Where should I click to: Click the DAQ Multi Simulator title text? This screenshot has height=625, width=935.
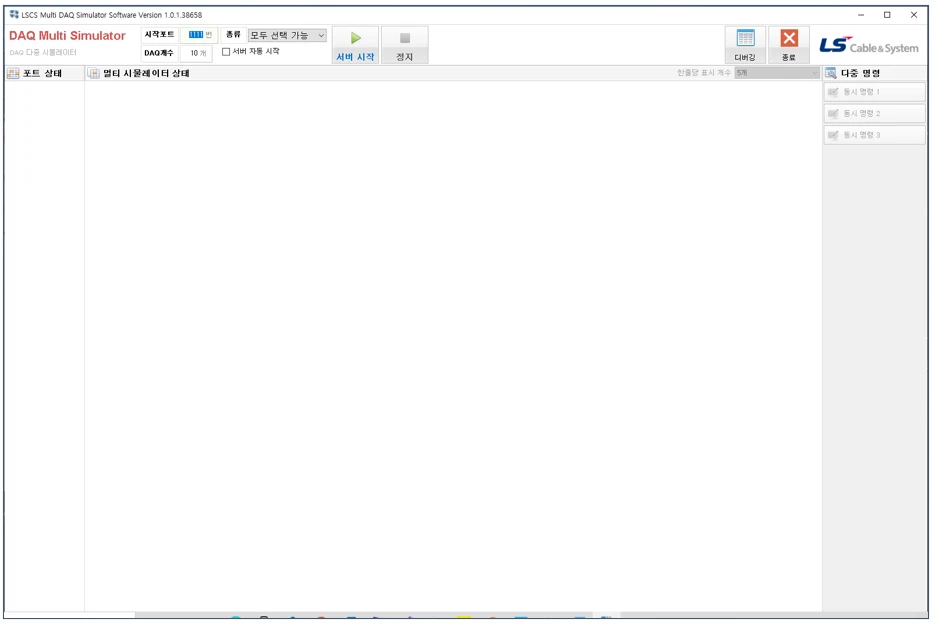(x=67, y=36)
